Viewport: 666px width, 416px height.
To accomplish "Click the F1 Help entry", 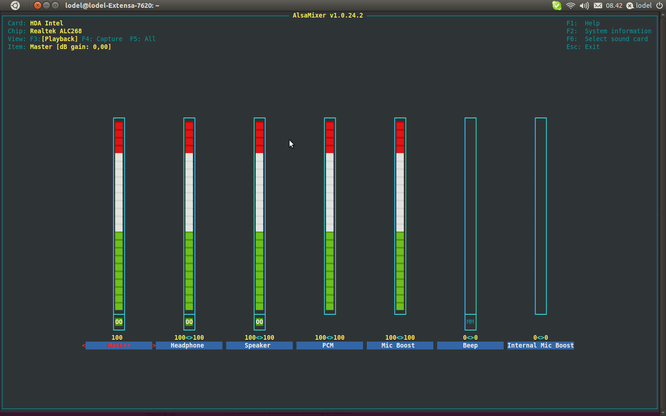I will (583, 23).
